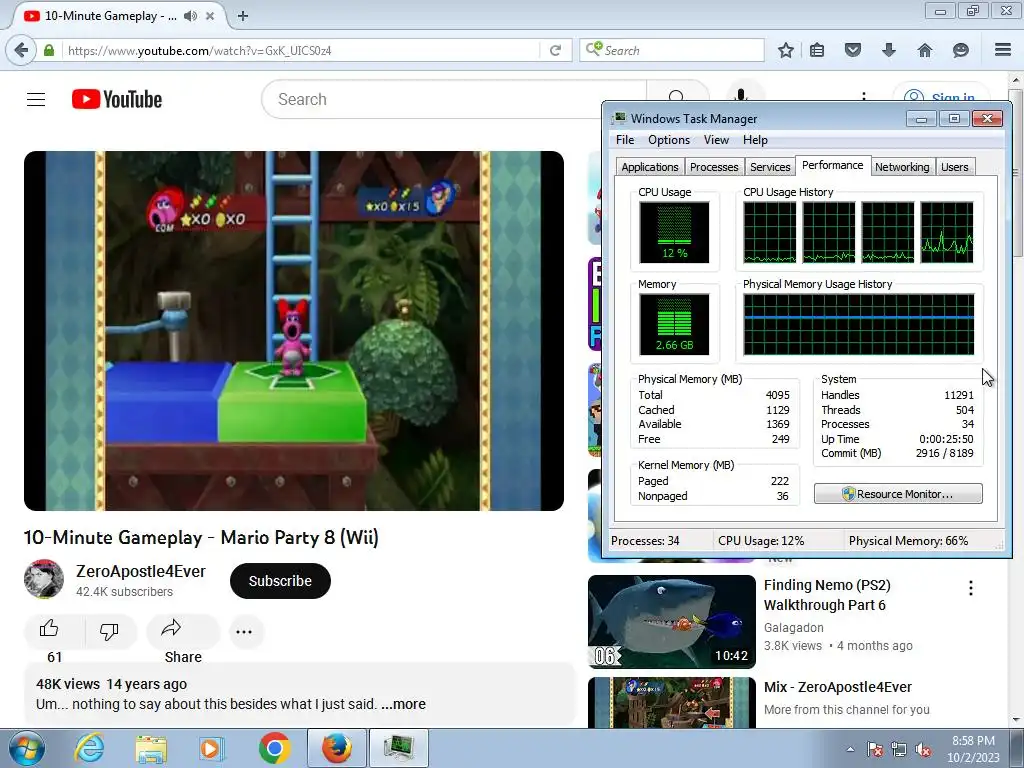1024x768 pixels.
Task: Switch to the Networking tab
Action: [902, 167]
